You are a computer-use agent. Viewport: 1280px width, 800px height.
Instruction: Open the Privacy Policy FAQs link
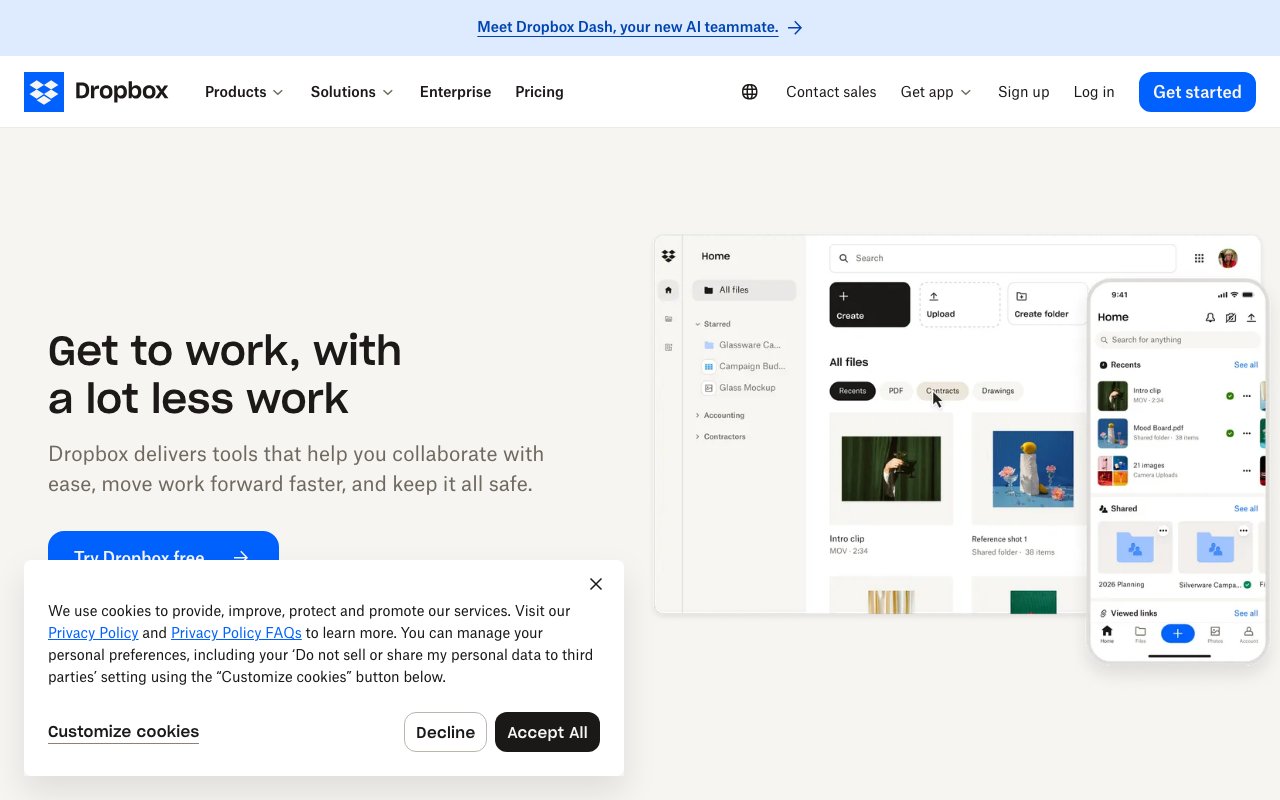[x=236, y=633]
